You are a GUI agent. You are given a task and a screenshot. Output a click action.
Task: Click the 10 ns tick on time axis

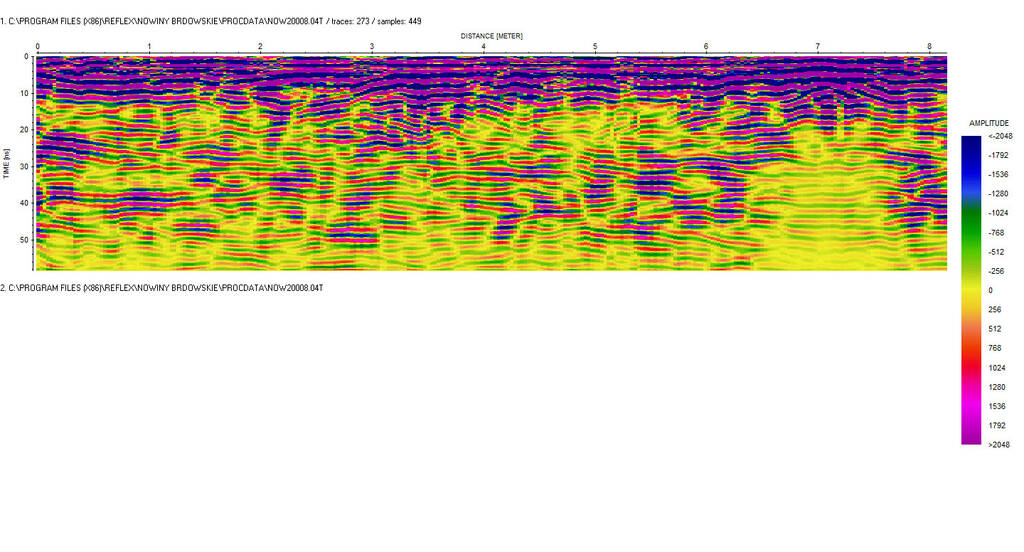pyautogui.click(x=24, y=93)
